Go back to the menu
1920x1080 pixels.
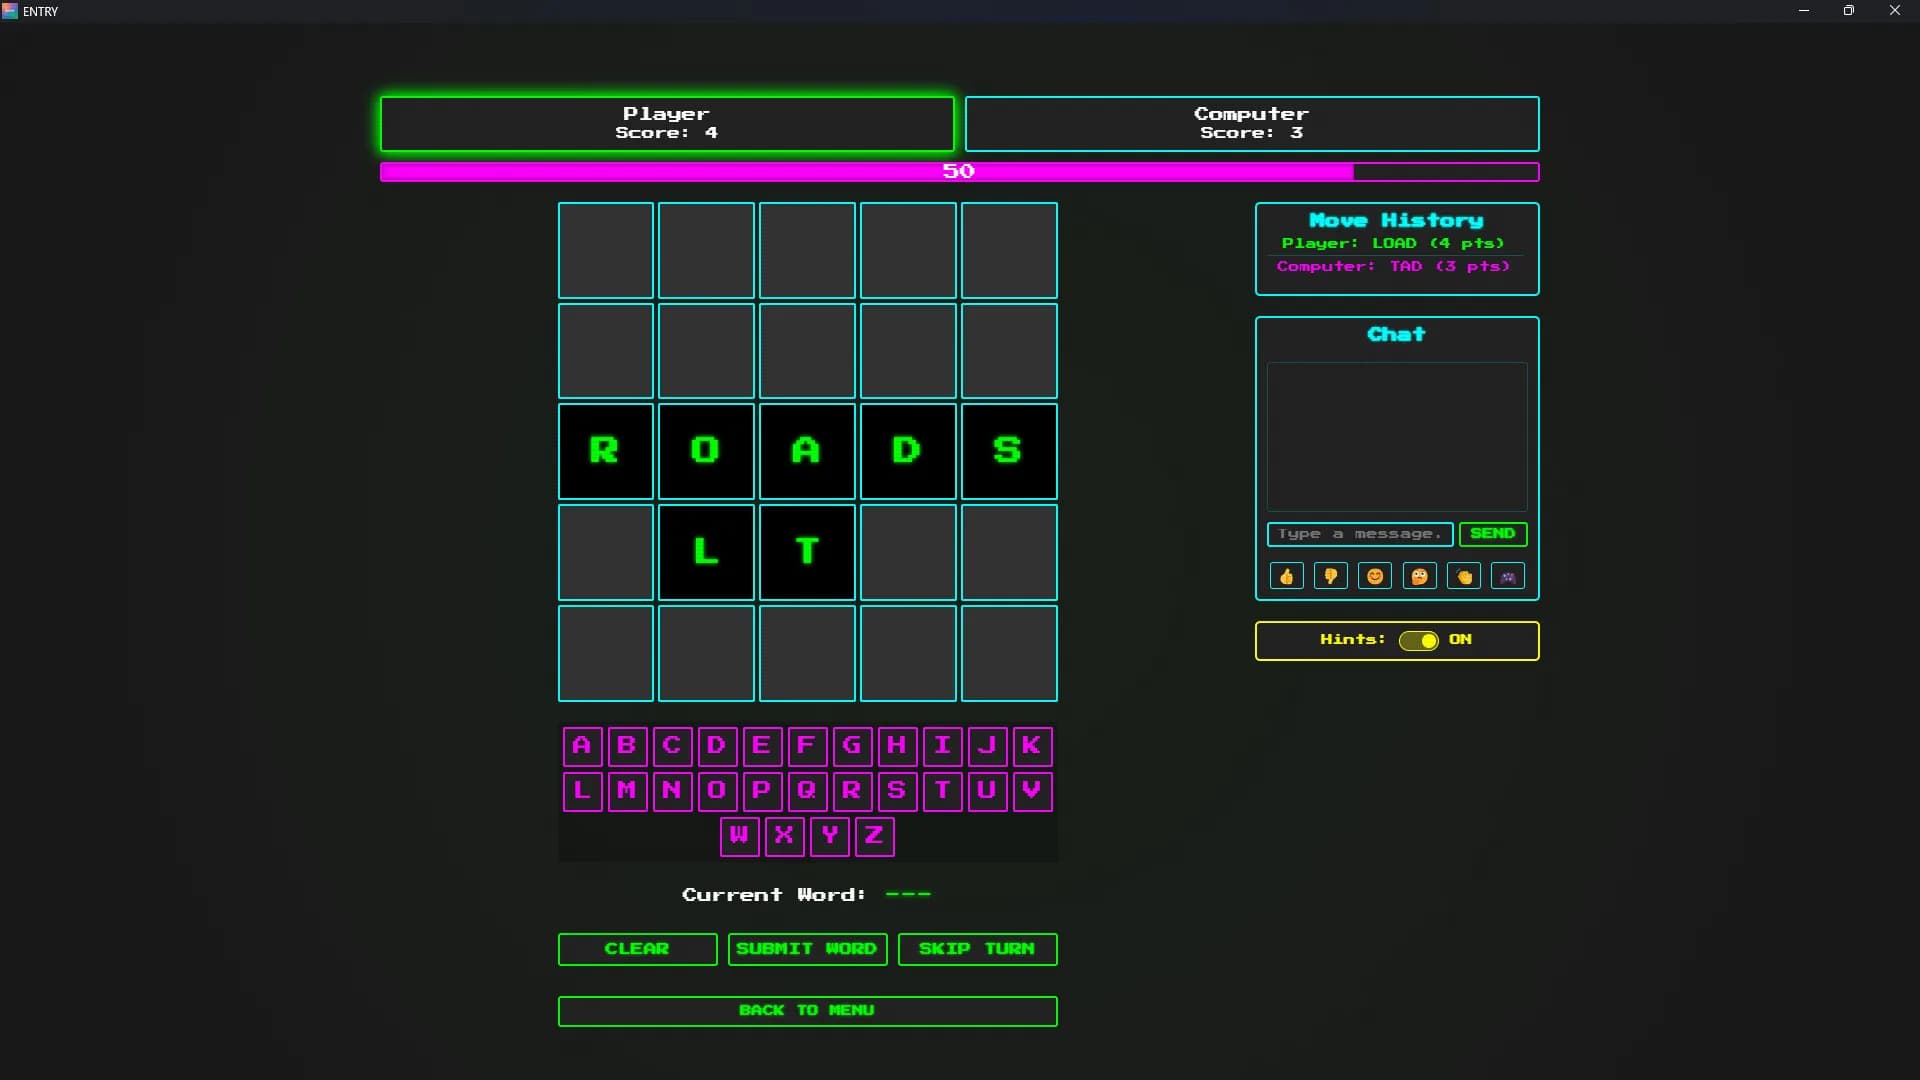tap(807, 1011)
